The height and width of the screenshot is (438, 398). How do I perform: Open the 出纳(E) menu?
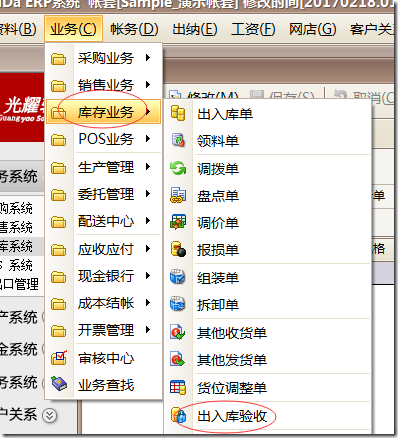[195, 30]
